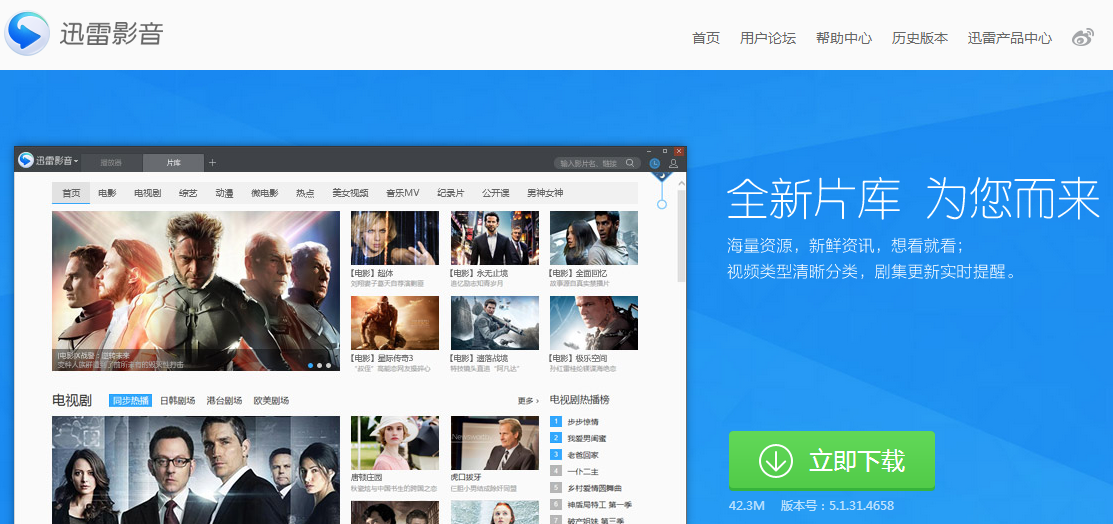Click the 迅雷影音 site logo in the header
This screenshot has width=1113, height=524.
point(84,33)
